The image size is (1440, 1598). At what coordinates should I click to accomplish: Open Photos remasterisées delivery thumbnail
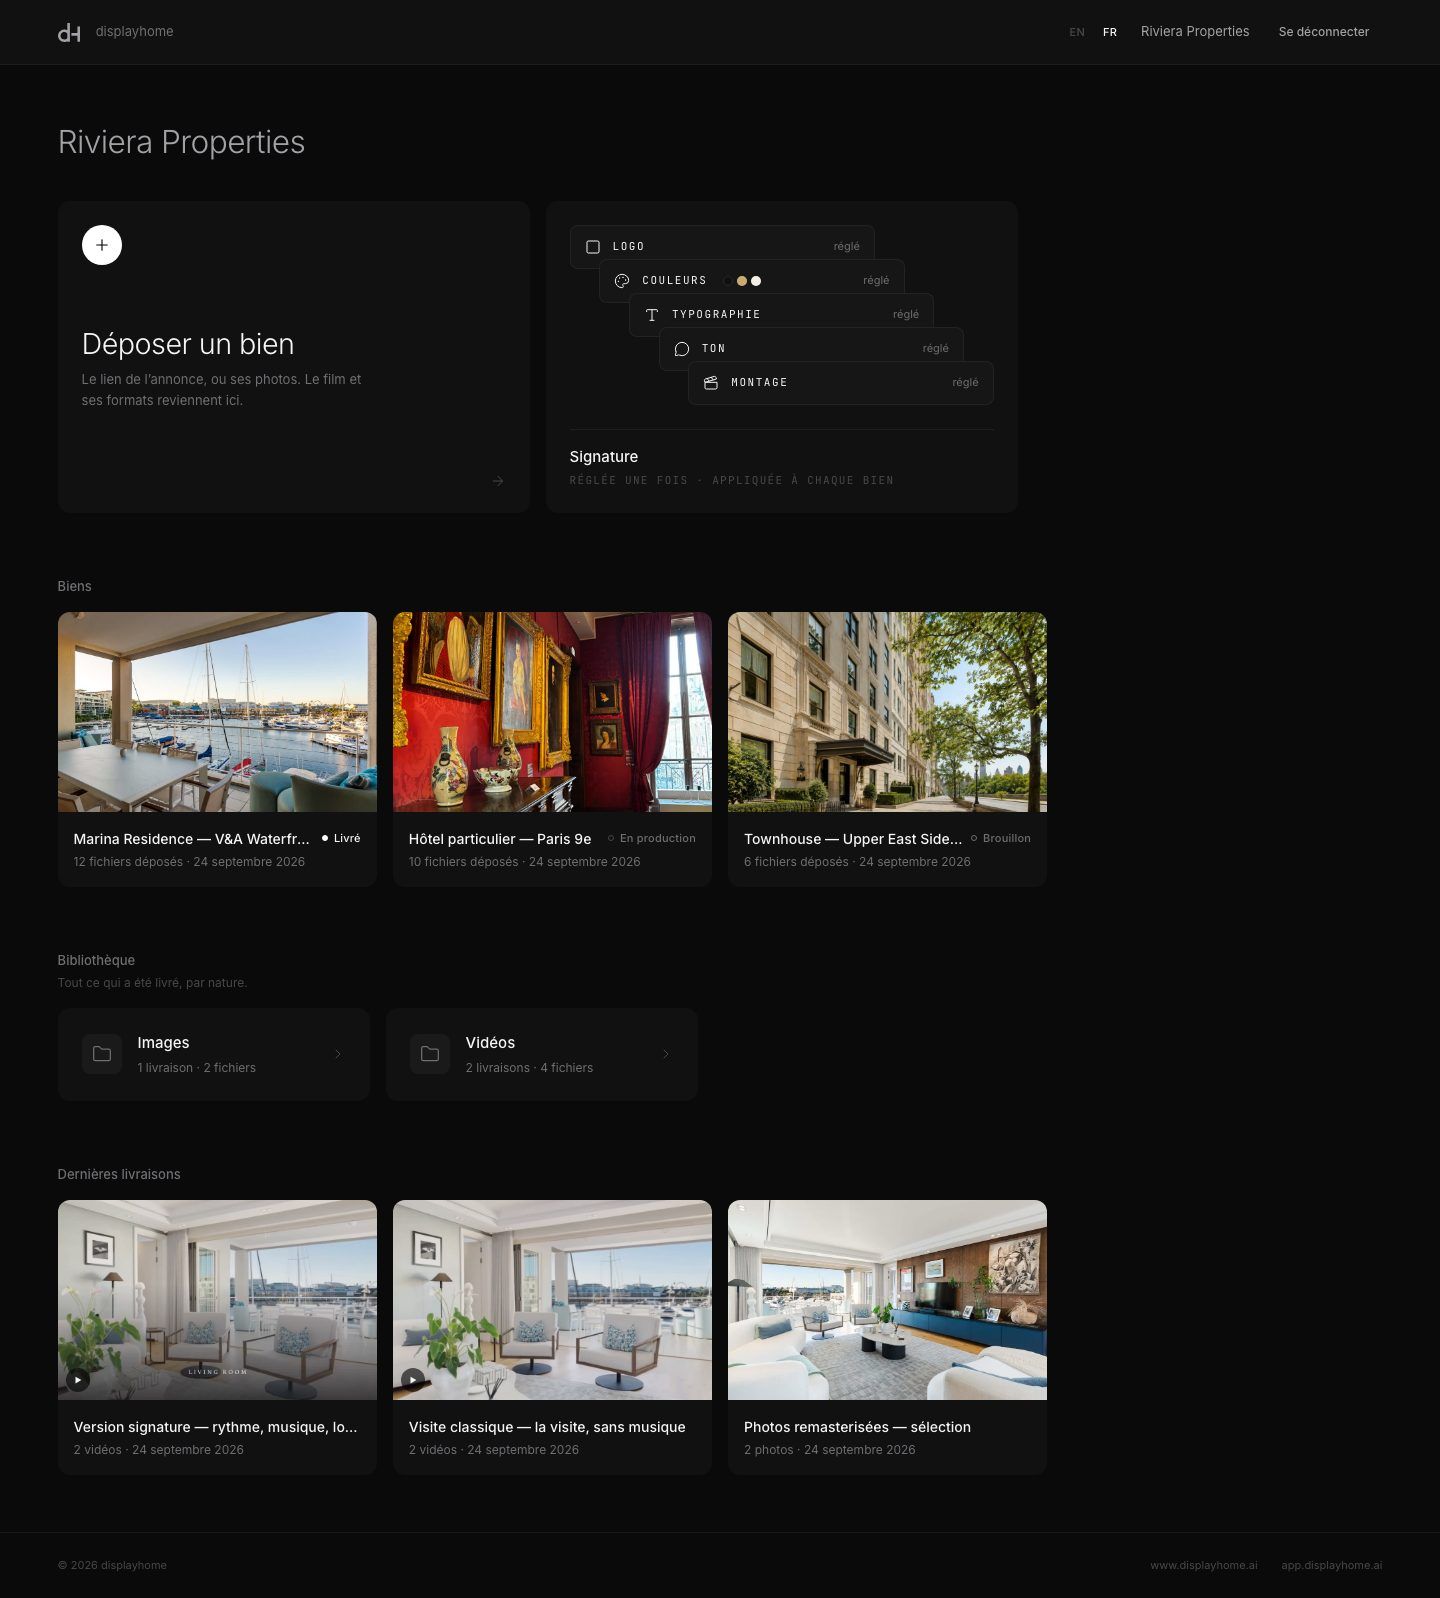(x=887, y=1300)
